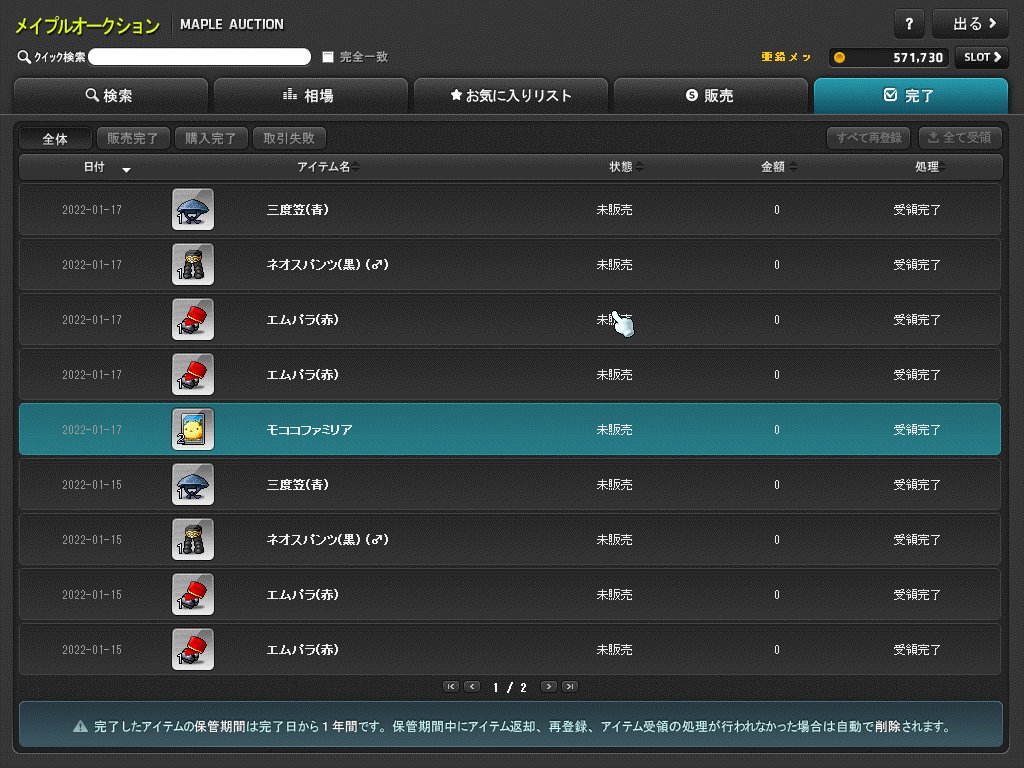The width and height of the screenshot is (1024, 768).
Task: Go to previous page arrow
Action: pos(472,686)
